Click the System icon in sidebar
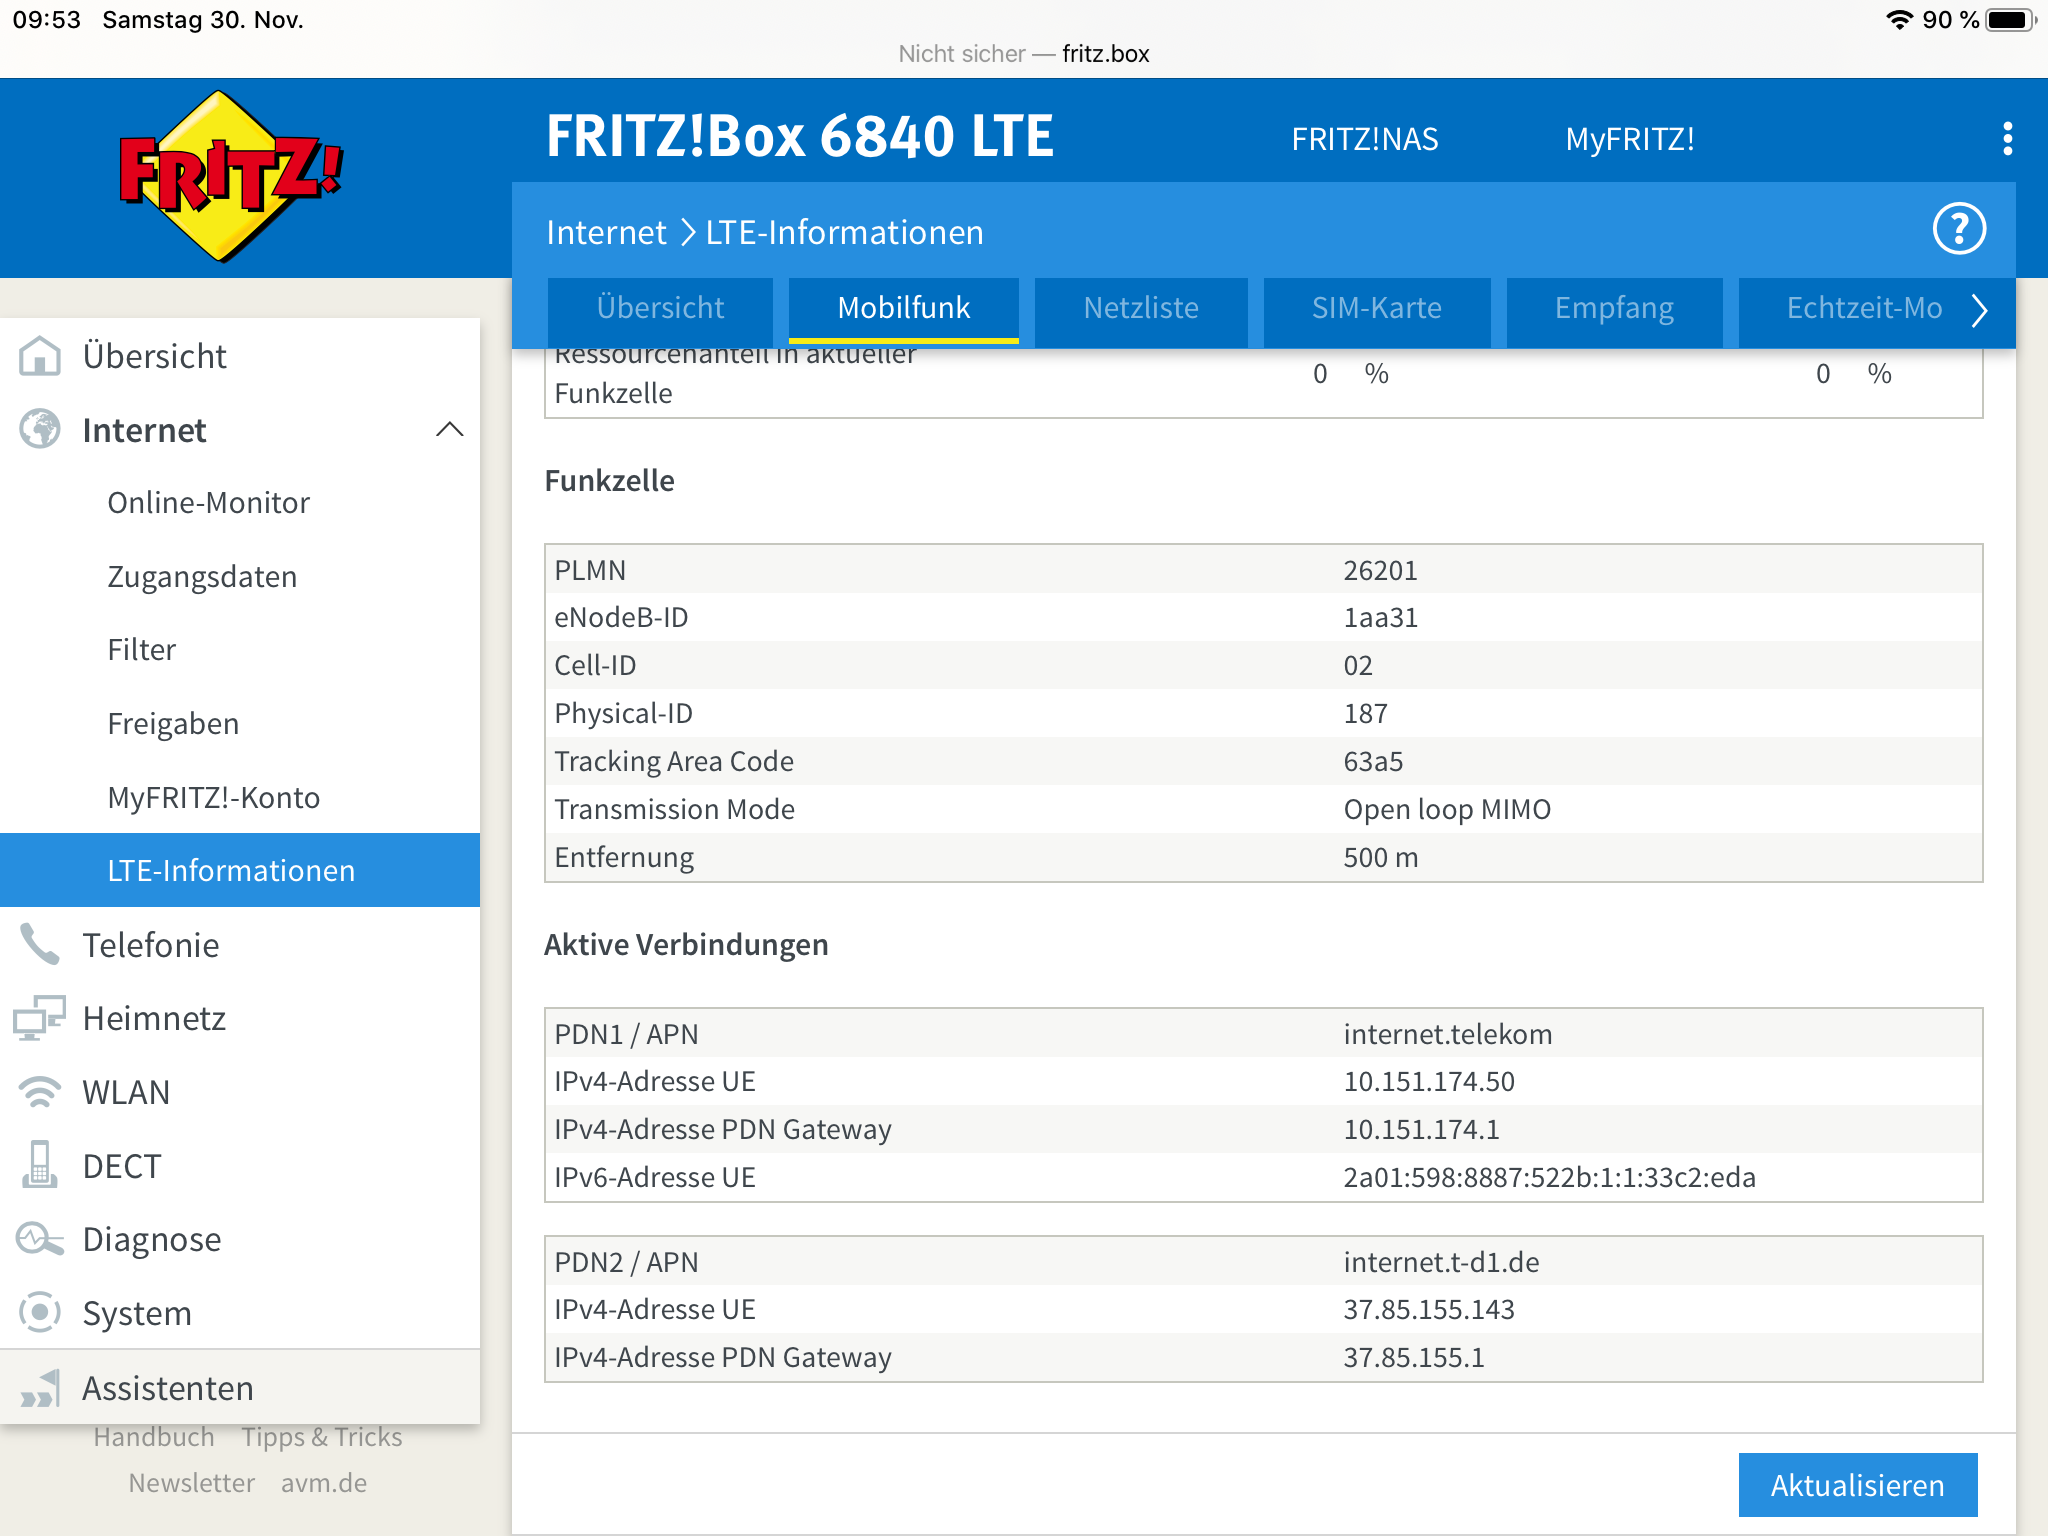Image resolution: width=2048 pixels, height=1536 pixels. [x=40, y=1312]
